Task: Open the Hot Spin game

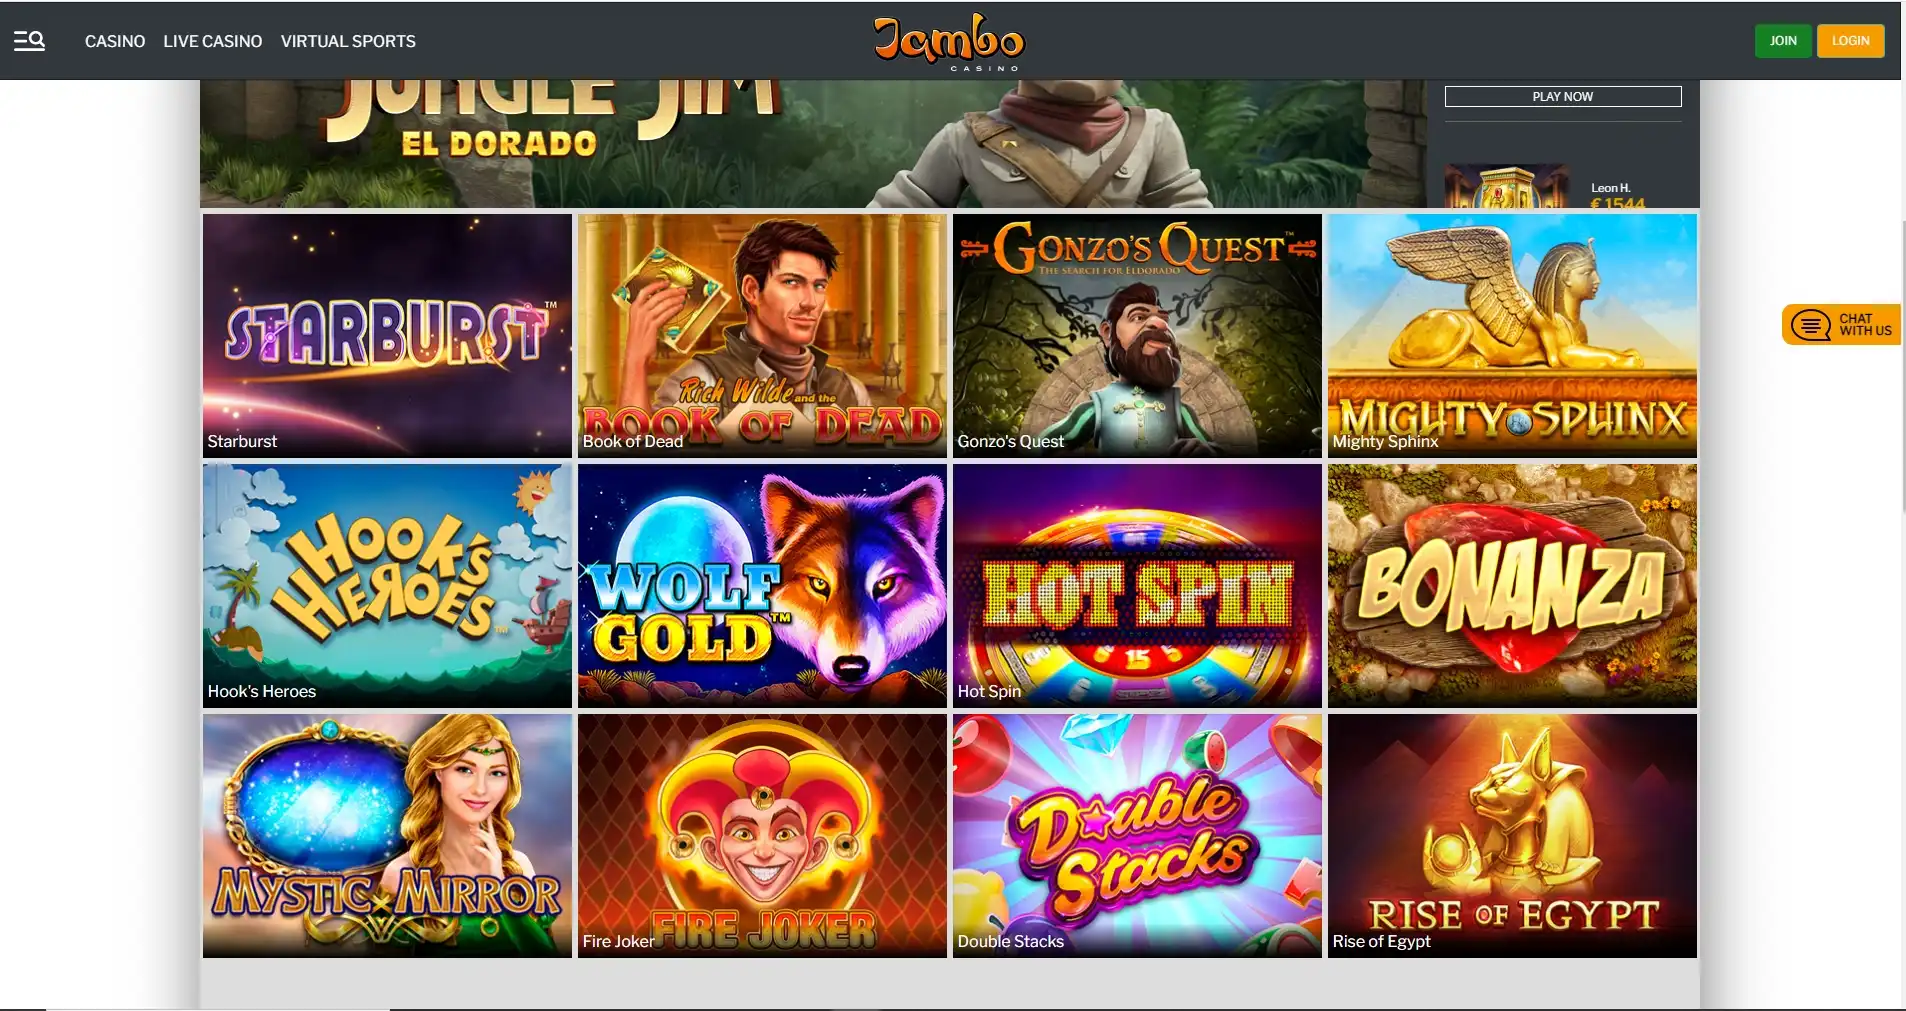Action: pyautogui.click(x=1137, y=585)
